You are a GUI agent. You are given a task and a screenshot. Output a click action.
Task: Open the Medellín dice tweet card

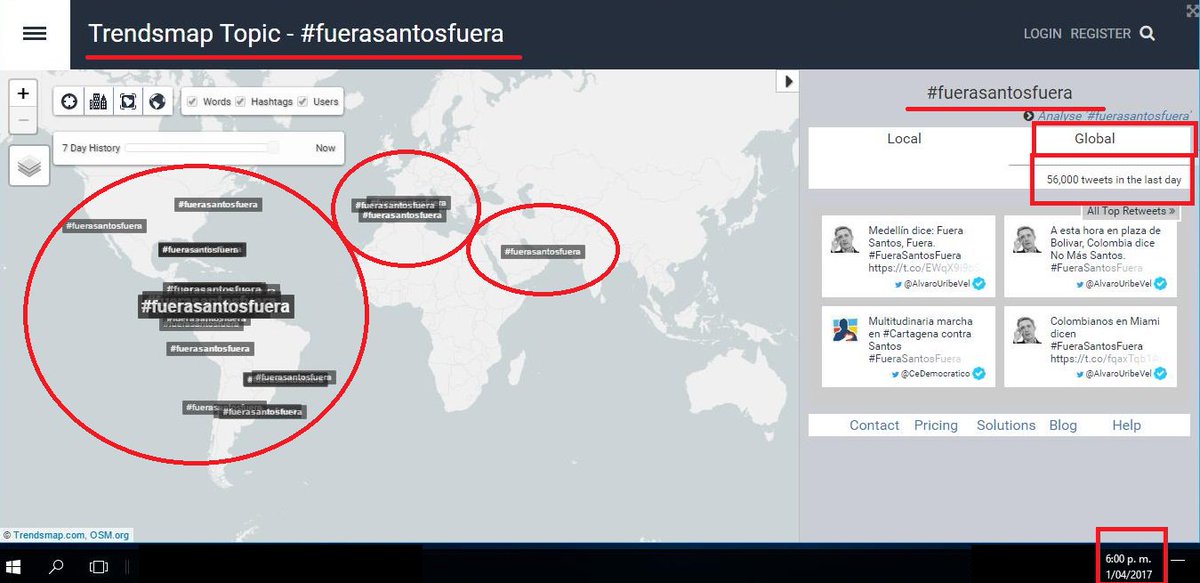908,256
